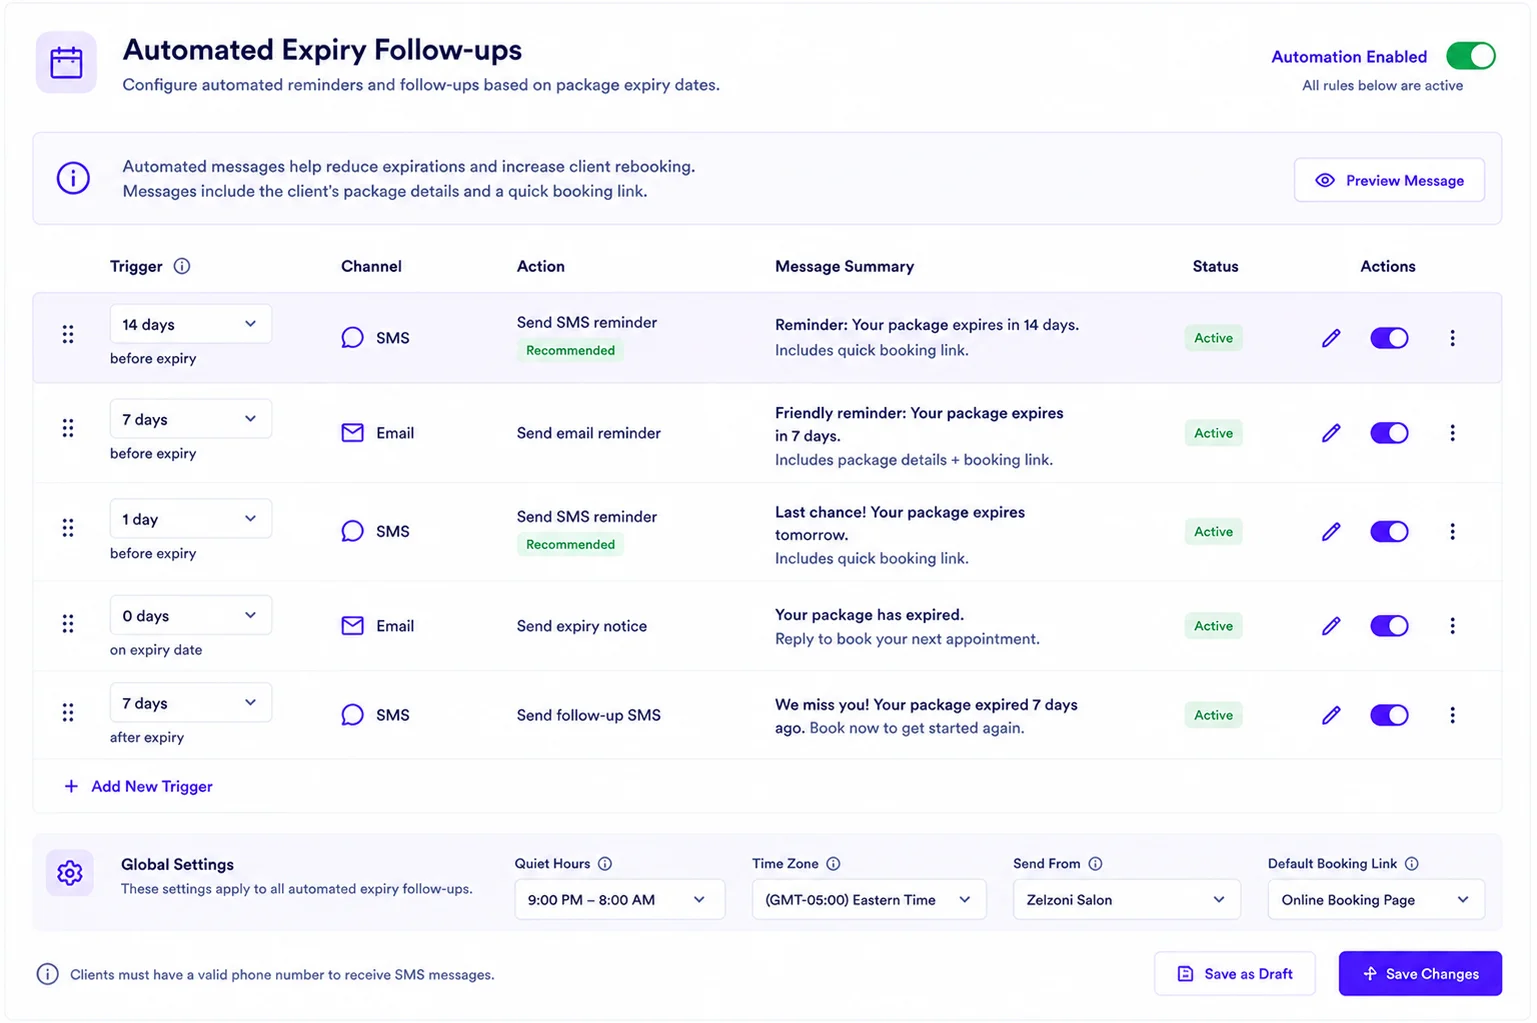Edit the email reminder rule with pencil icon
This screenshot has width=1537, height=1023.
(x=1331, y=433)
